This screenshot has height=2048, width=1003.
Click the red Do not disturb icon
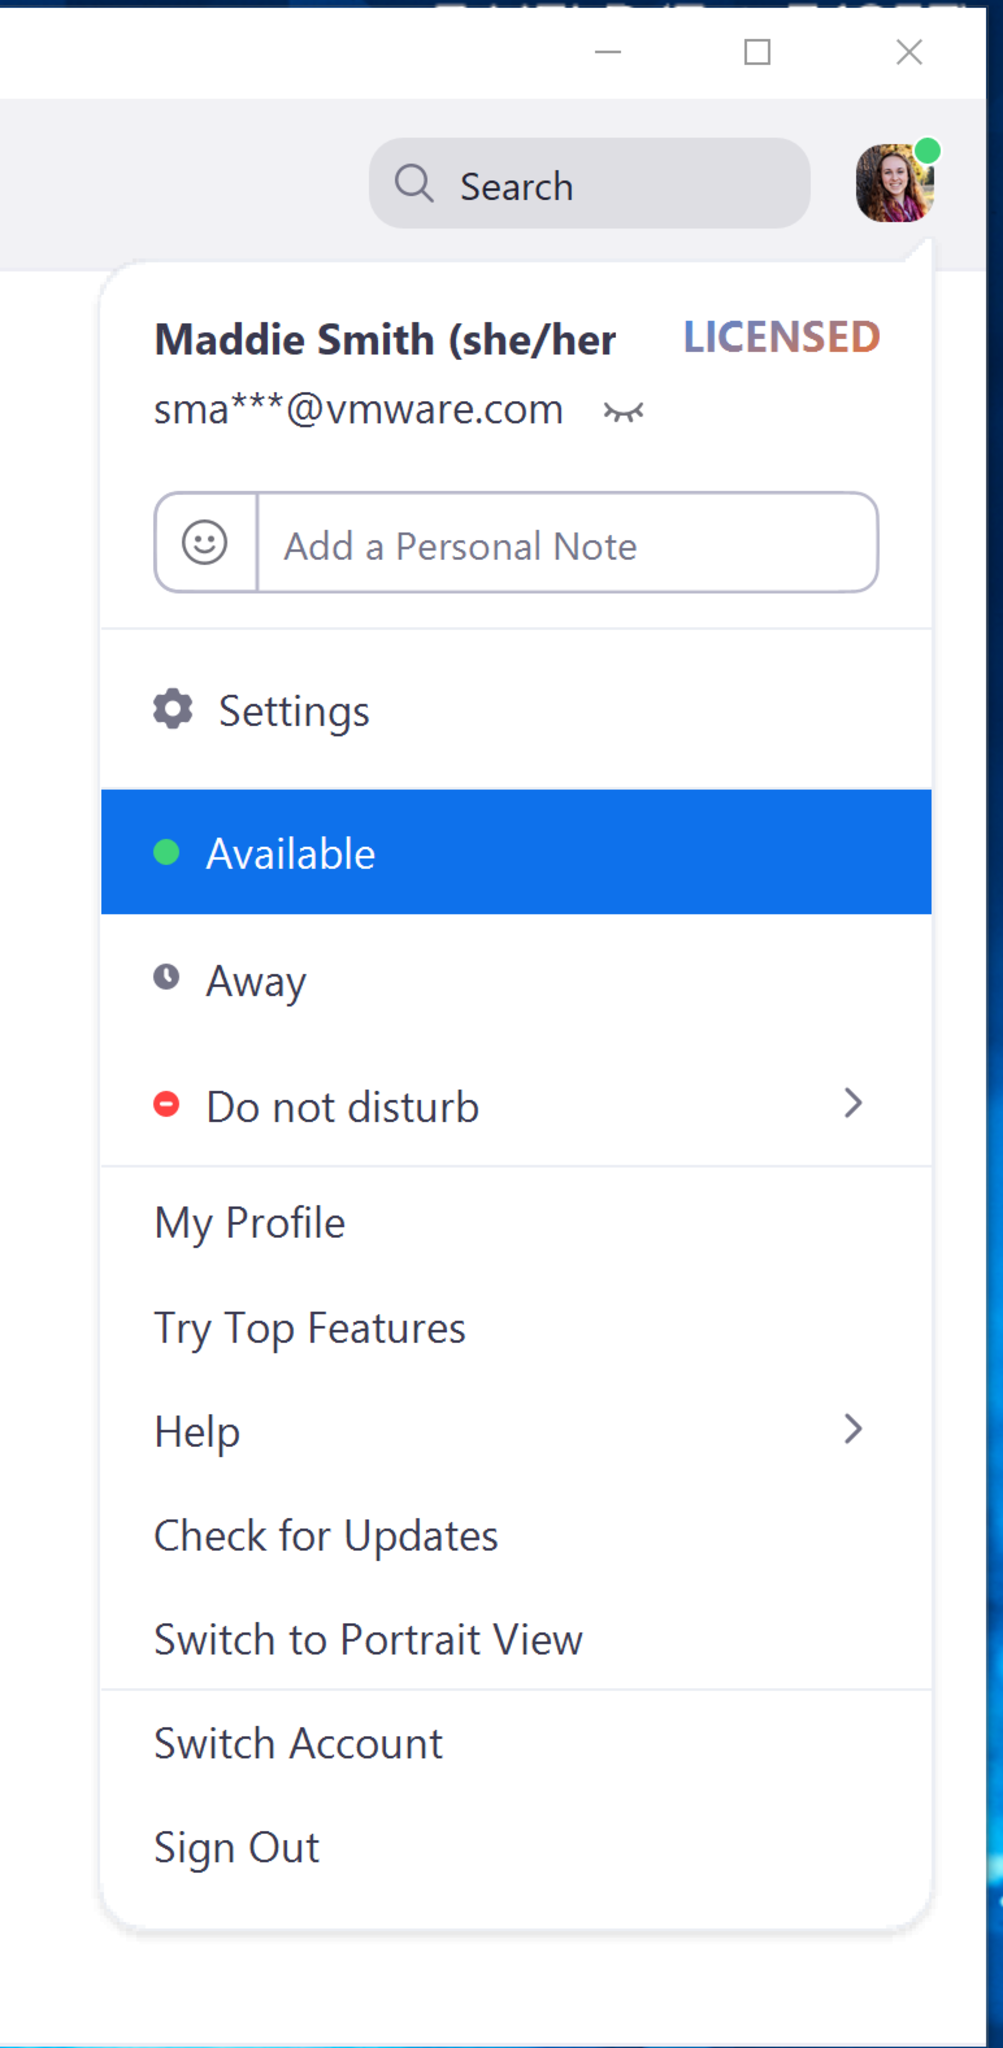pos(167,1104)
